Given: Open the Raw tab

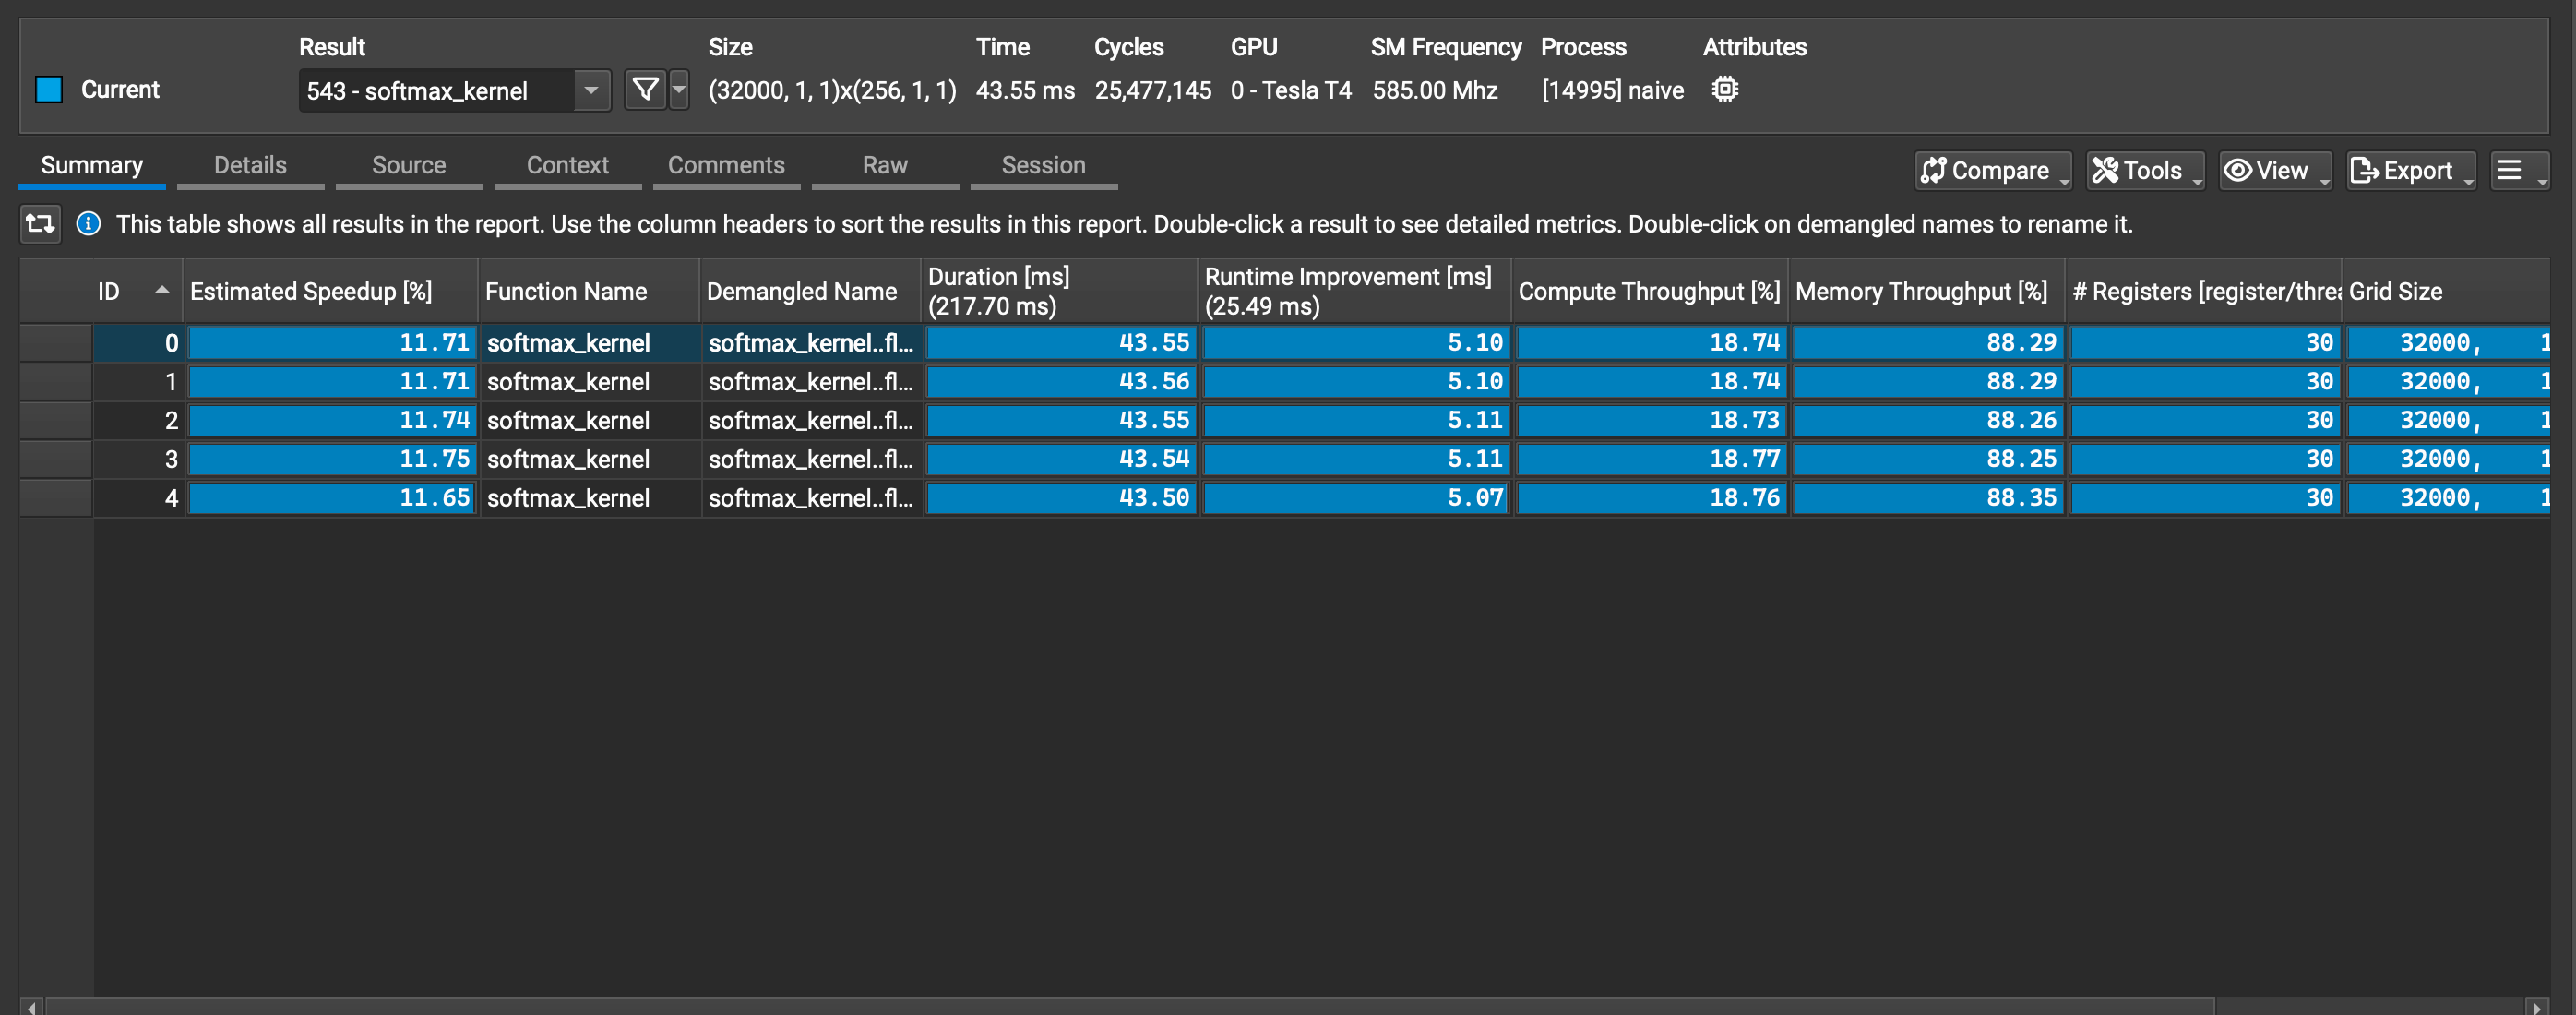Looking at the screenshot, I should click(x=885, y=165).
